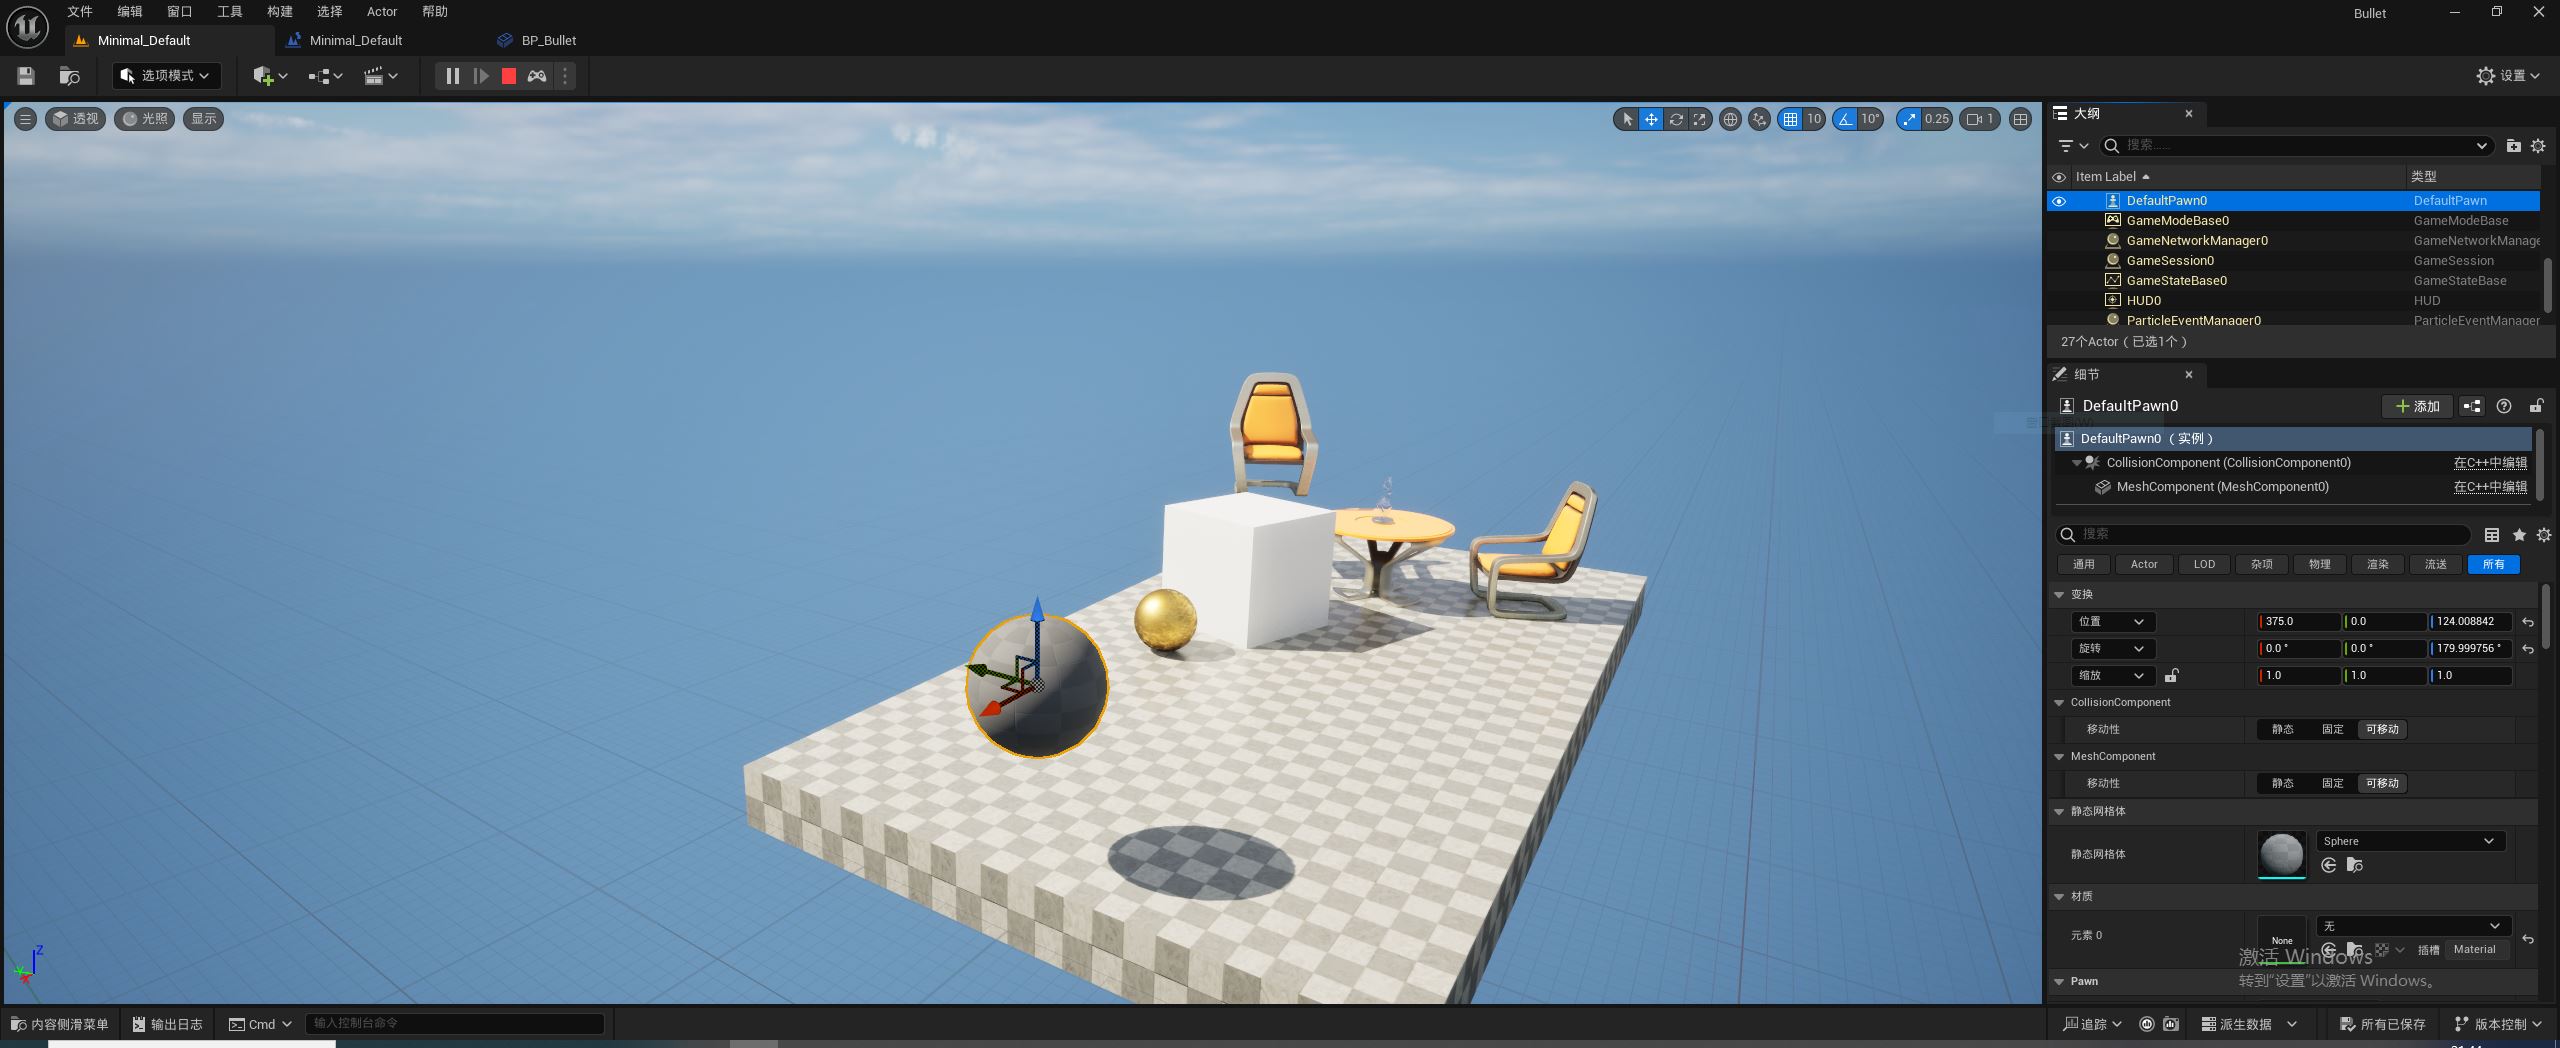Click the Details help question mark icon

pos(2504,406)
